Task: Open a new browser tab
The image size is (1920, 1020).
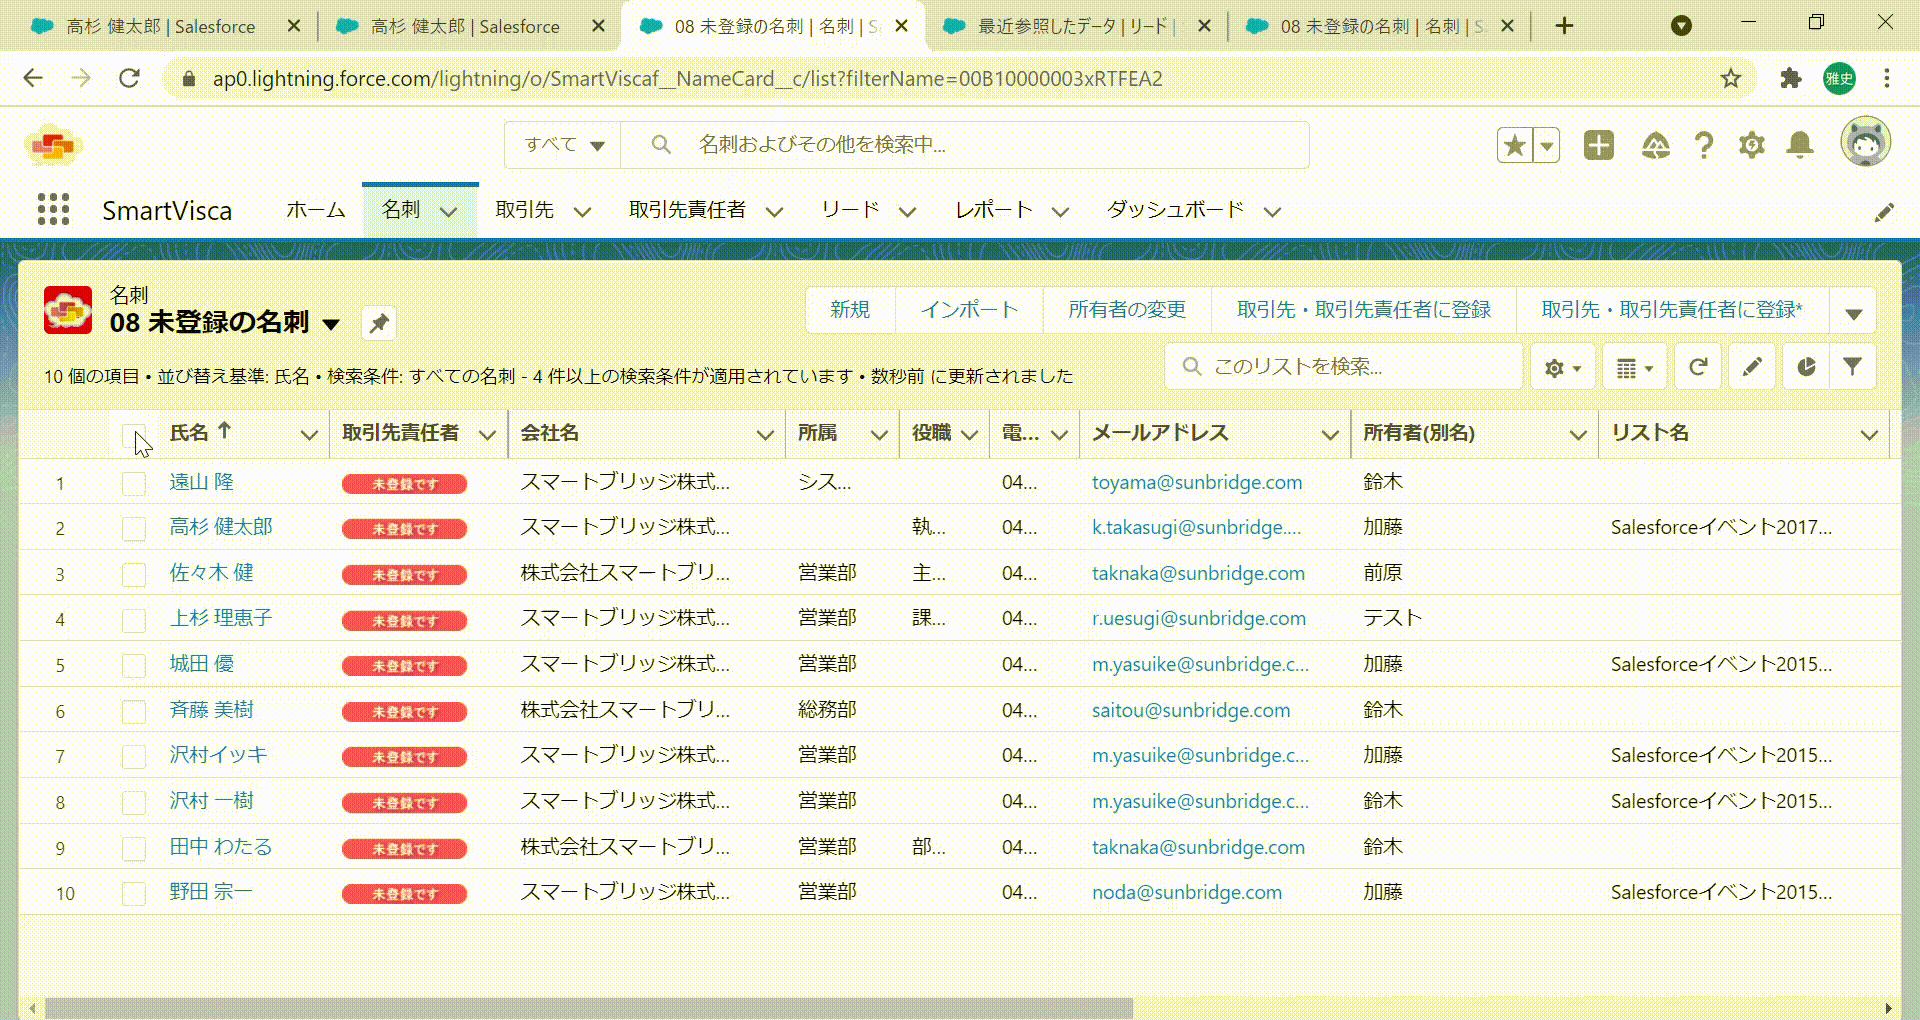Action: [x=1565, y=26]
